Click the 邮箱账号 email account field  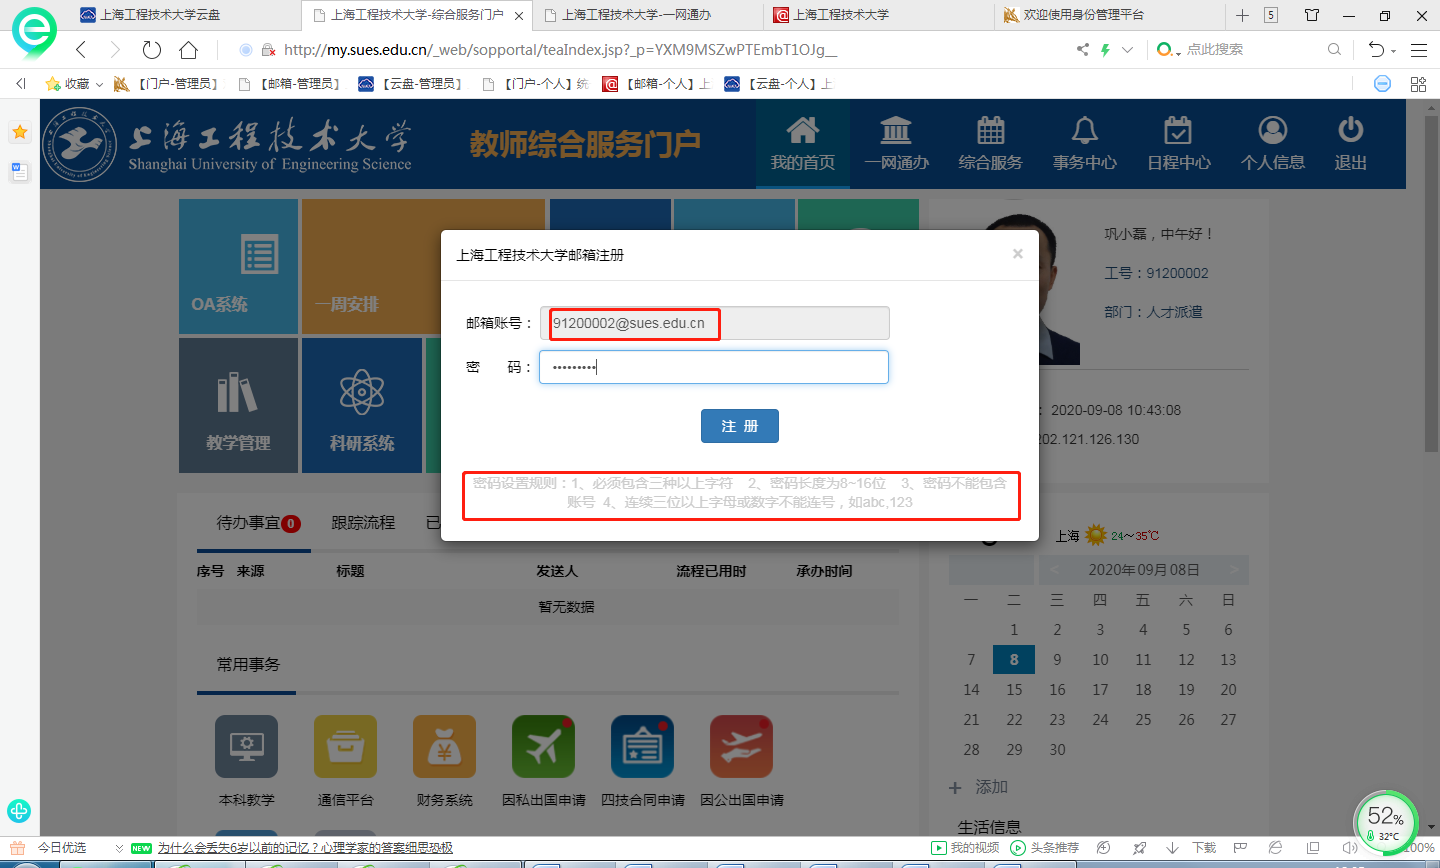point(714,323)
